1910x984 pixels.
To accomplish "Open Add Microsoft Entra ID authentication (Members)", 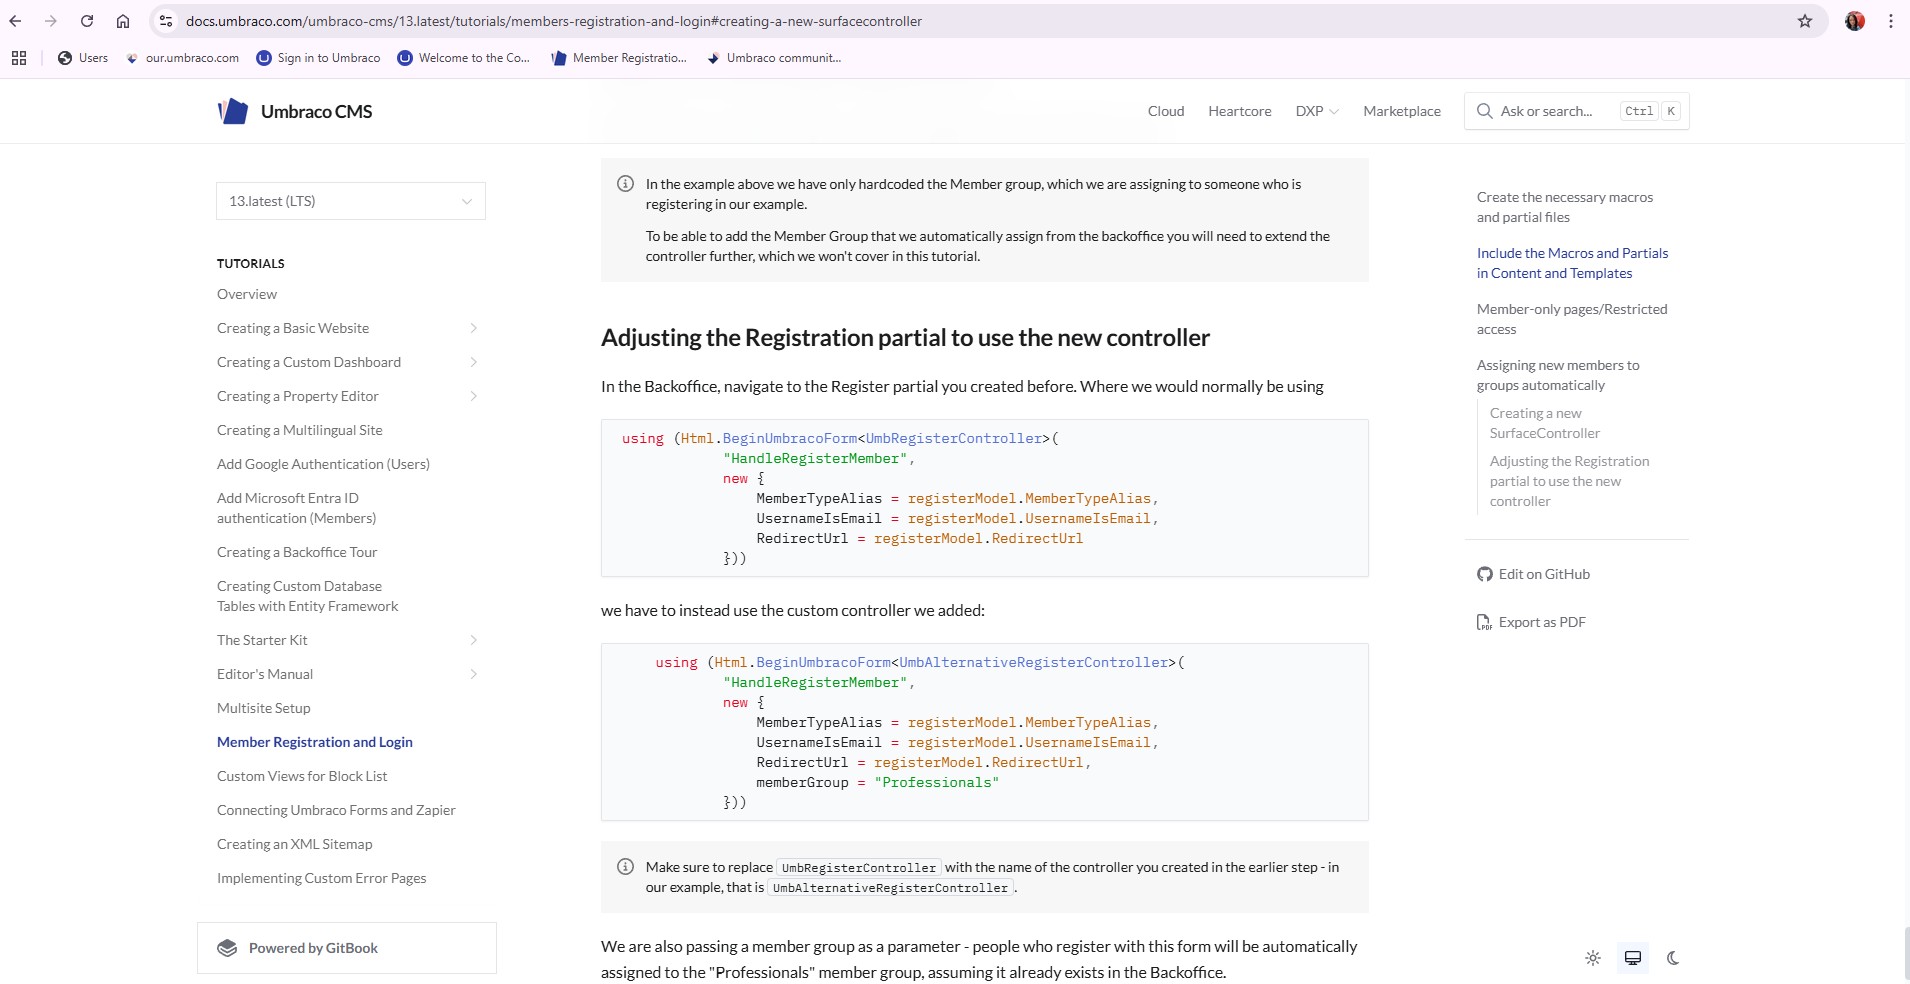I will click(297, 508).
